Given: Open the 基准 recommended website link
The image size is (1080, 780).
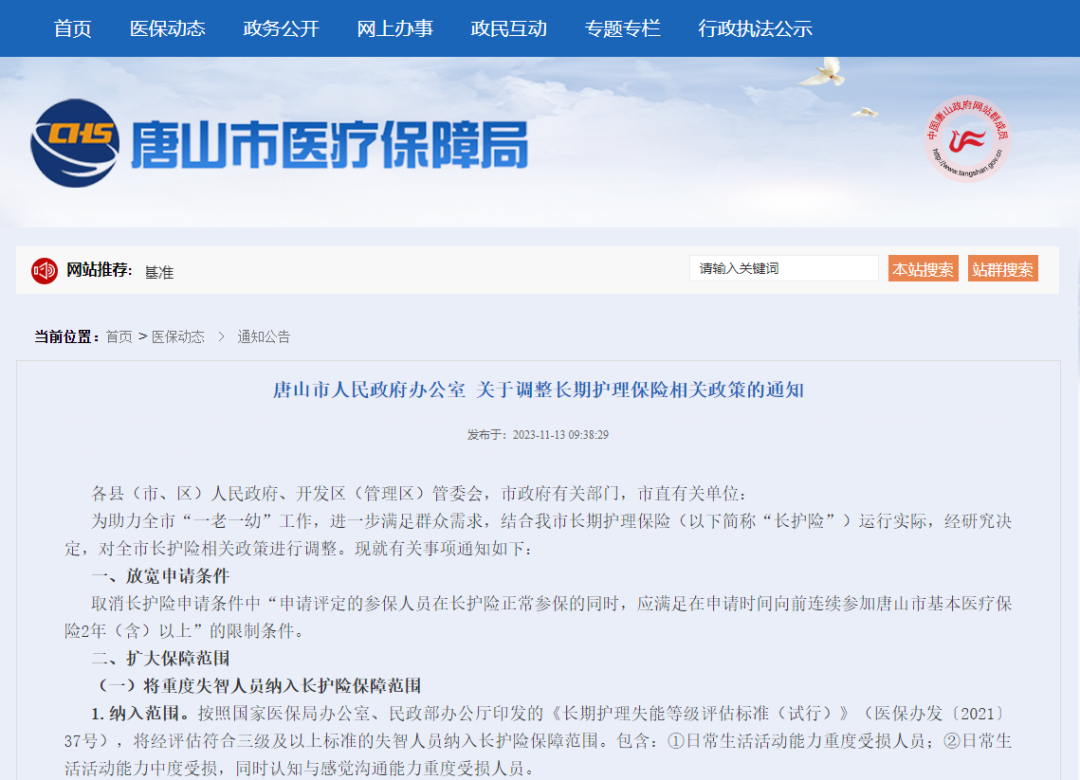Looking at the screenshot, I should point(160,272).
